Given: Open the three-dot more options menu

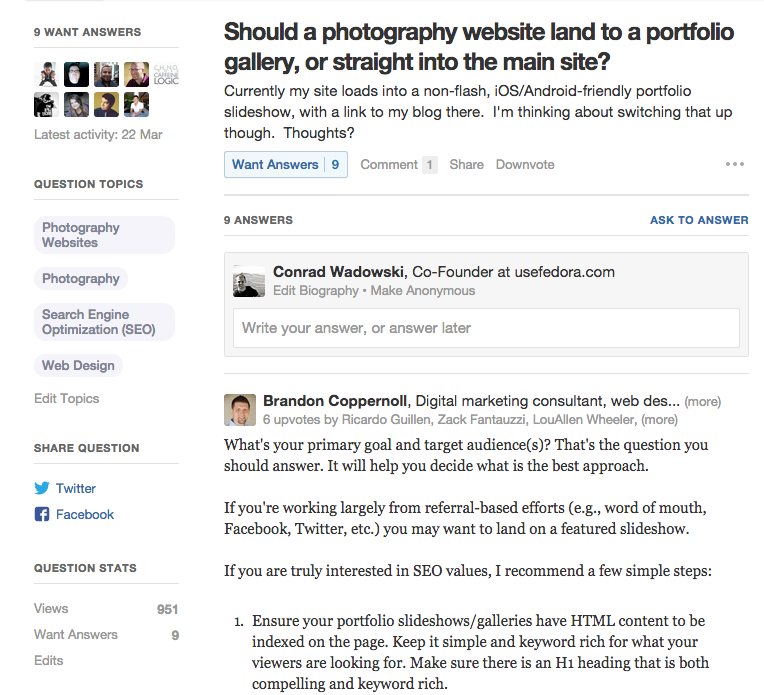Looking at the screenshot, I should [x=735, y=165].
